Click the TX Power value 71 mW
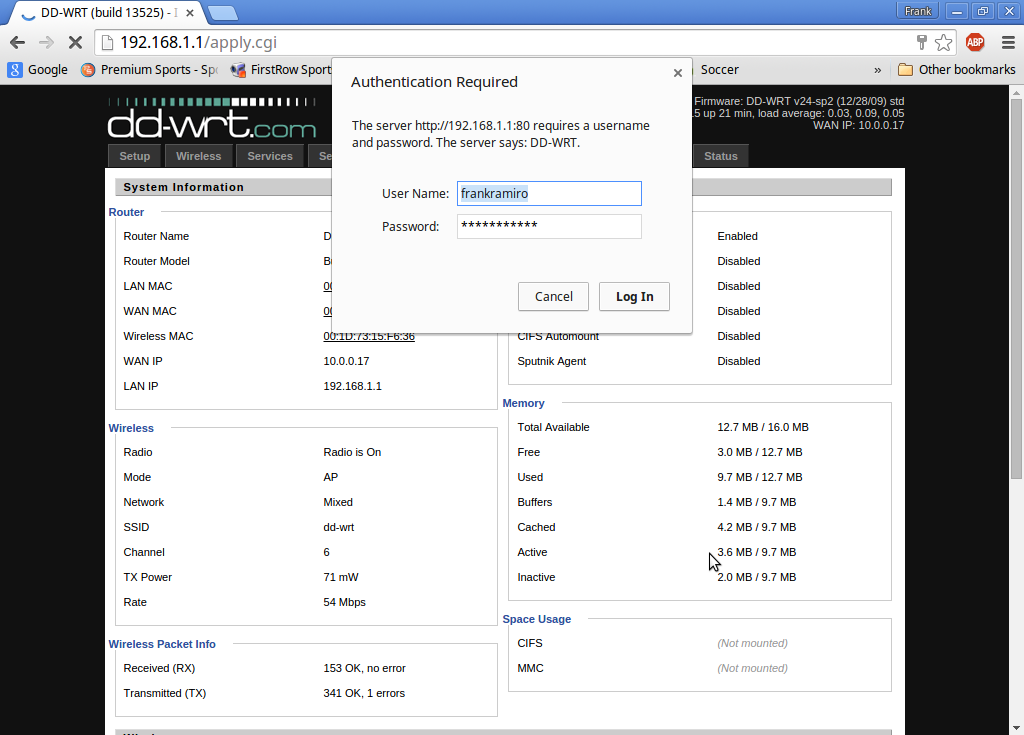This screenshot has height=735, width=1024. tap(341, 578)
